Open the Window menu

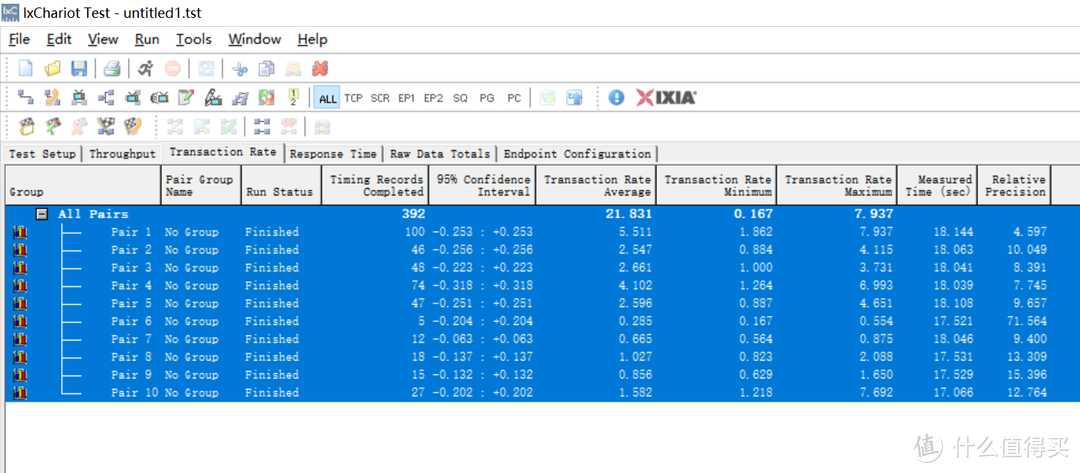pyautogui.click(x=254, y=39)
